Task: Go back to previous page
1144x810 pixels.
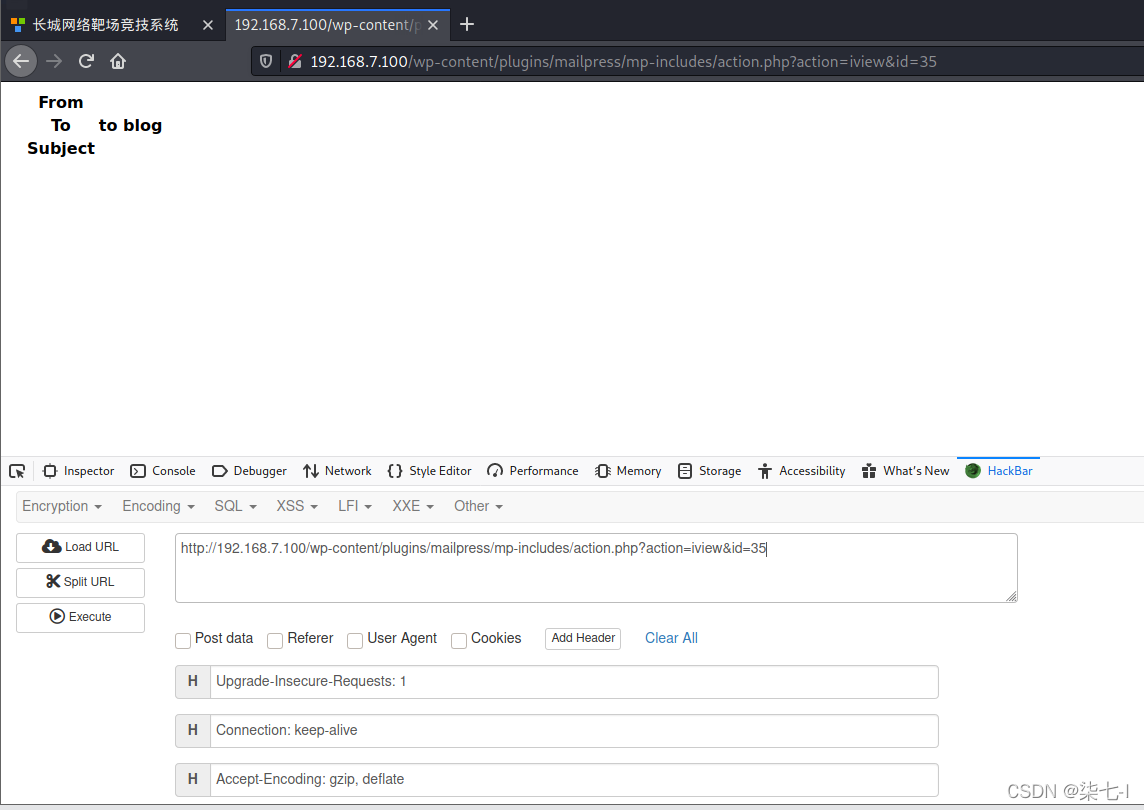Action: click(x=21, y=61)
